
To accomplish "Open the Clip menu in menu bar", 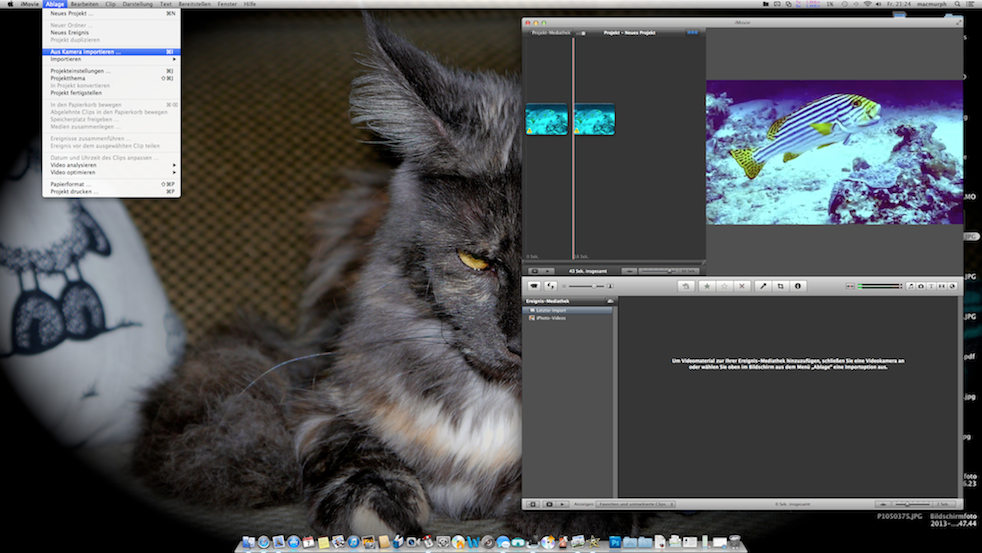I will coord(110,4).
